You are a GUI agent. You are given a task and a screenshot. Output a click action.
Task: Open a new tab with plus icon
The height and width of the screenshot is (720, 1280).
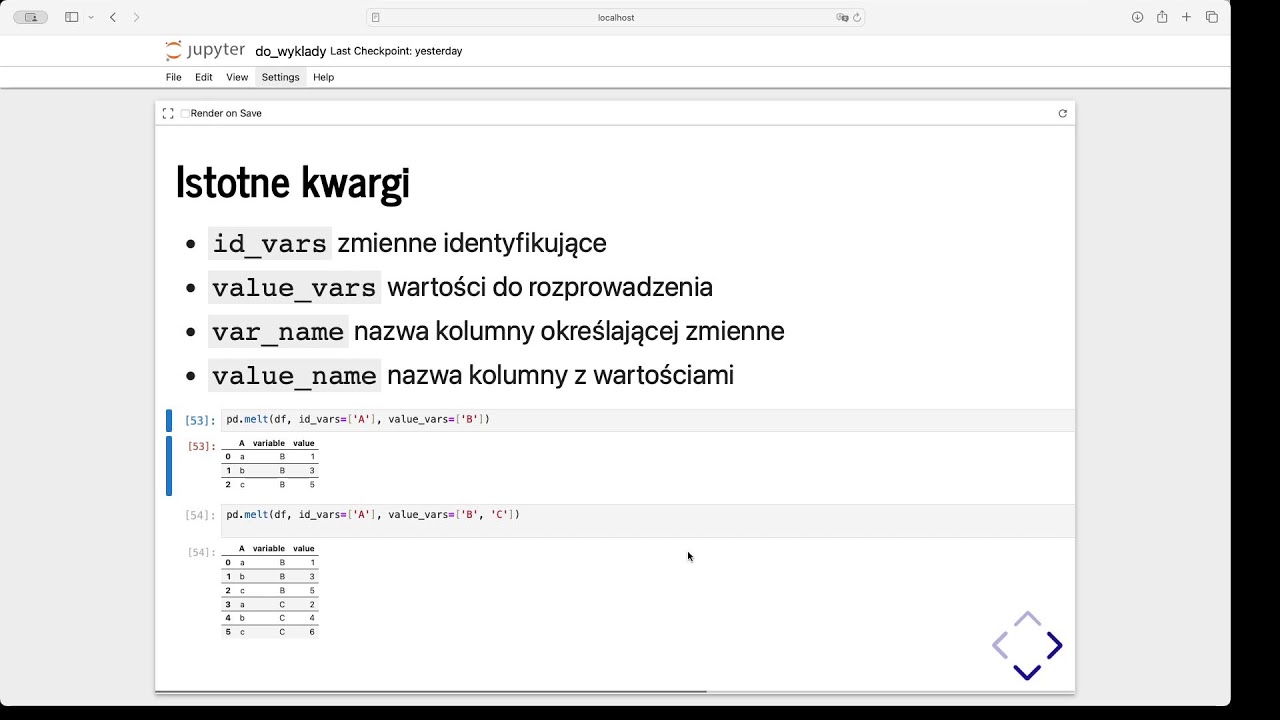point(1187,17)
